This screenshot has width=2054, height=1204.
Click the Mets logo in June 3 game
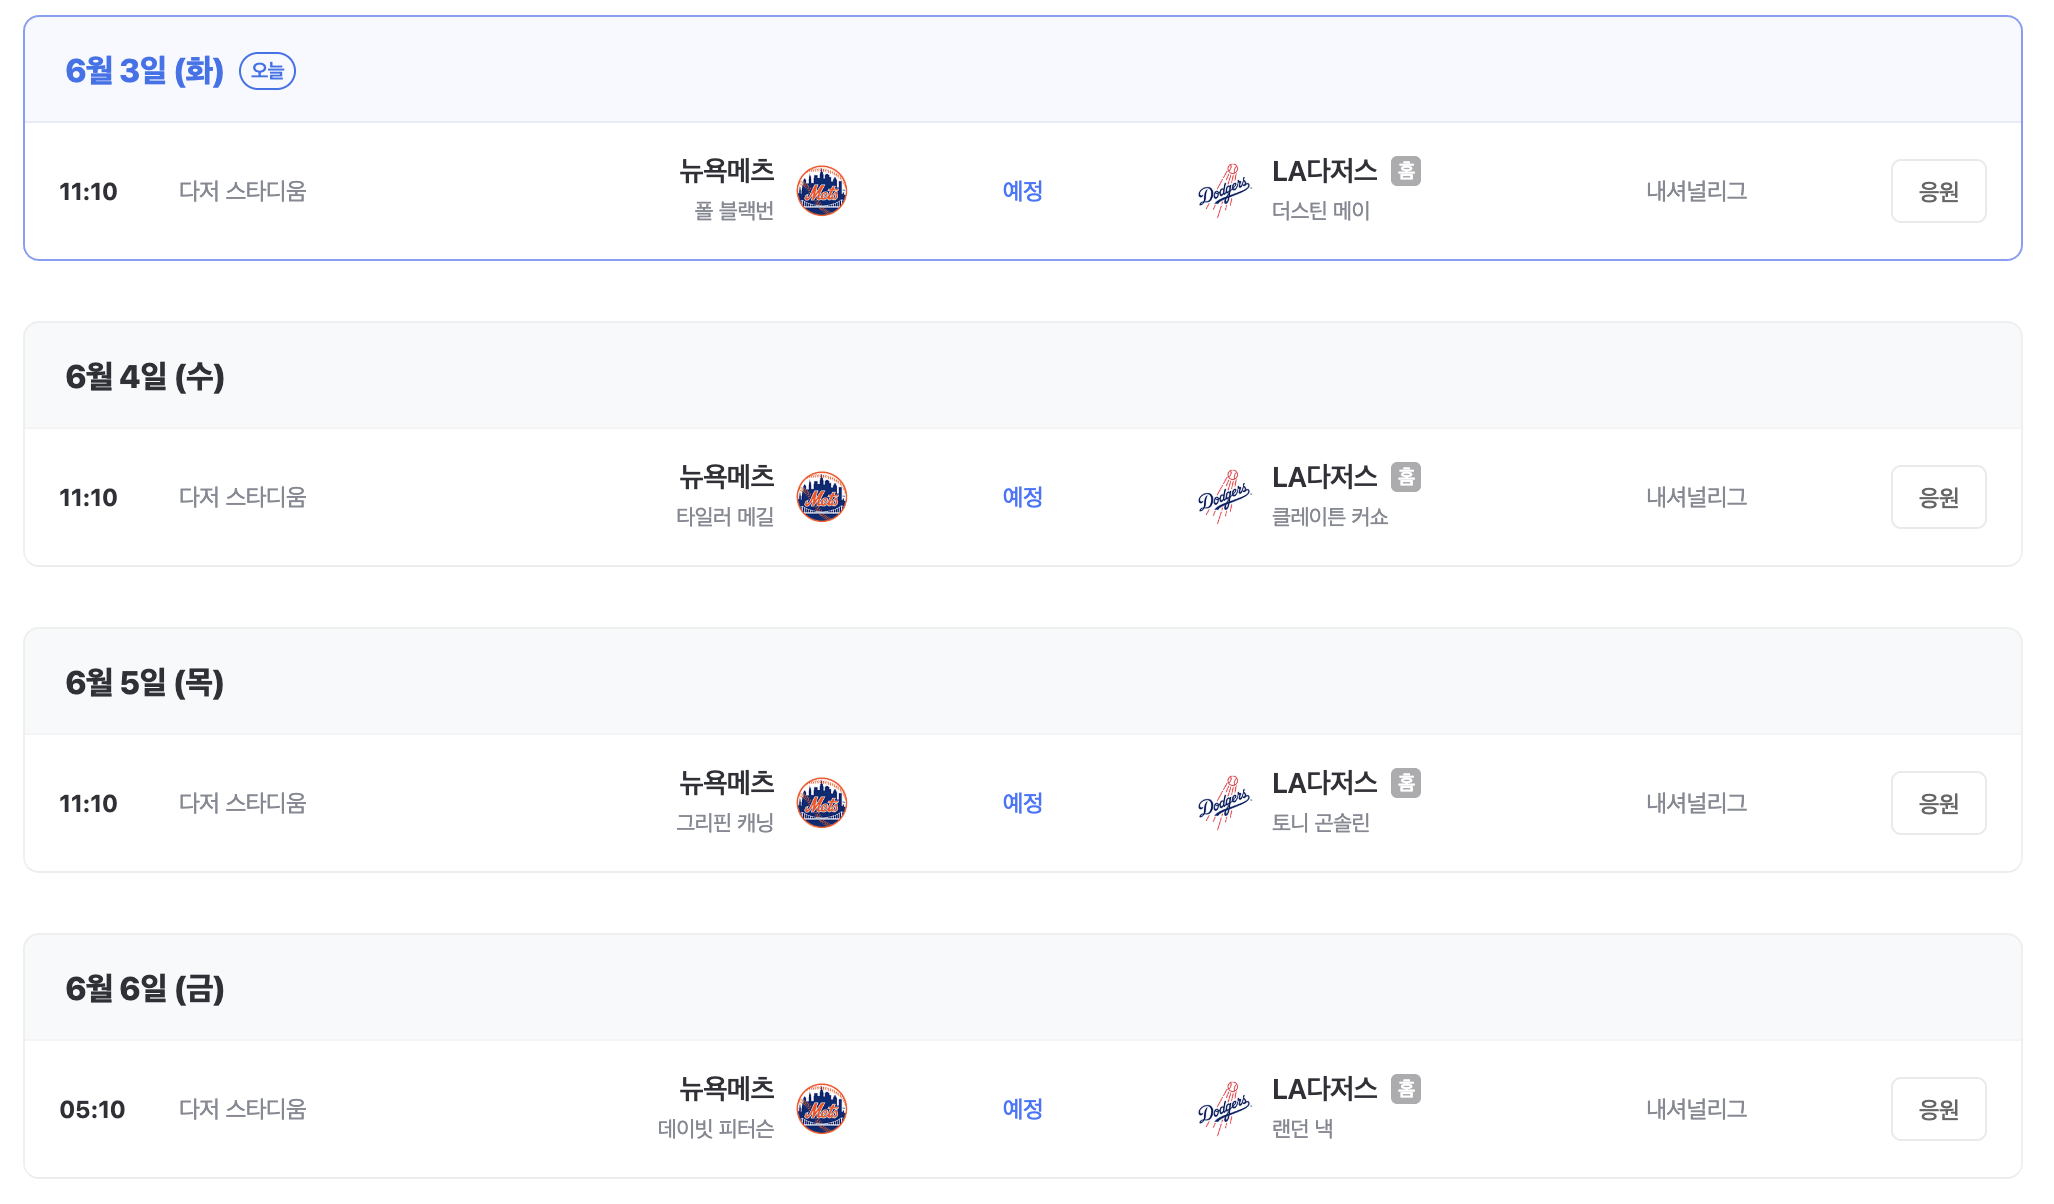(x=822, y=191)
